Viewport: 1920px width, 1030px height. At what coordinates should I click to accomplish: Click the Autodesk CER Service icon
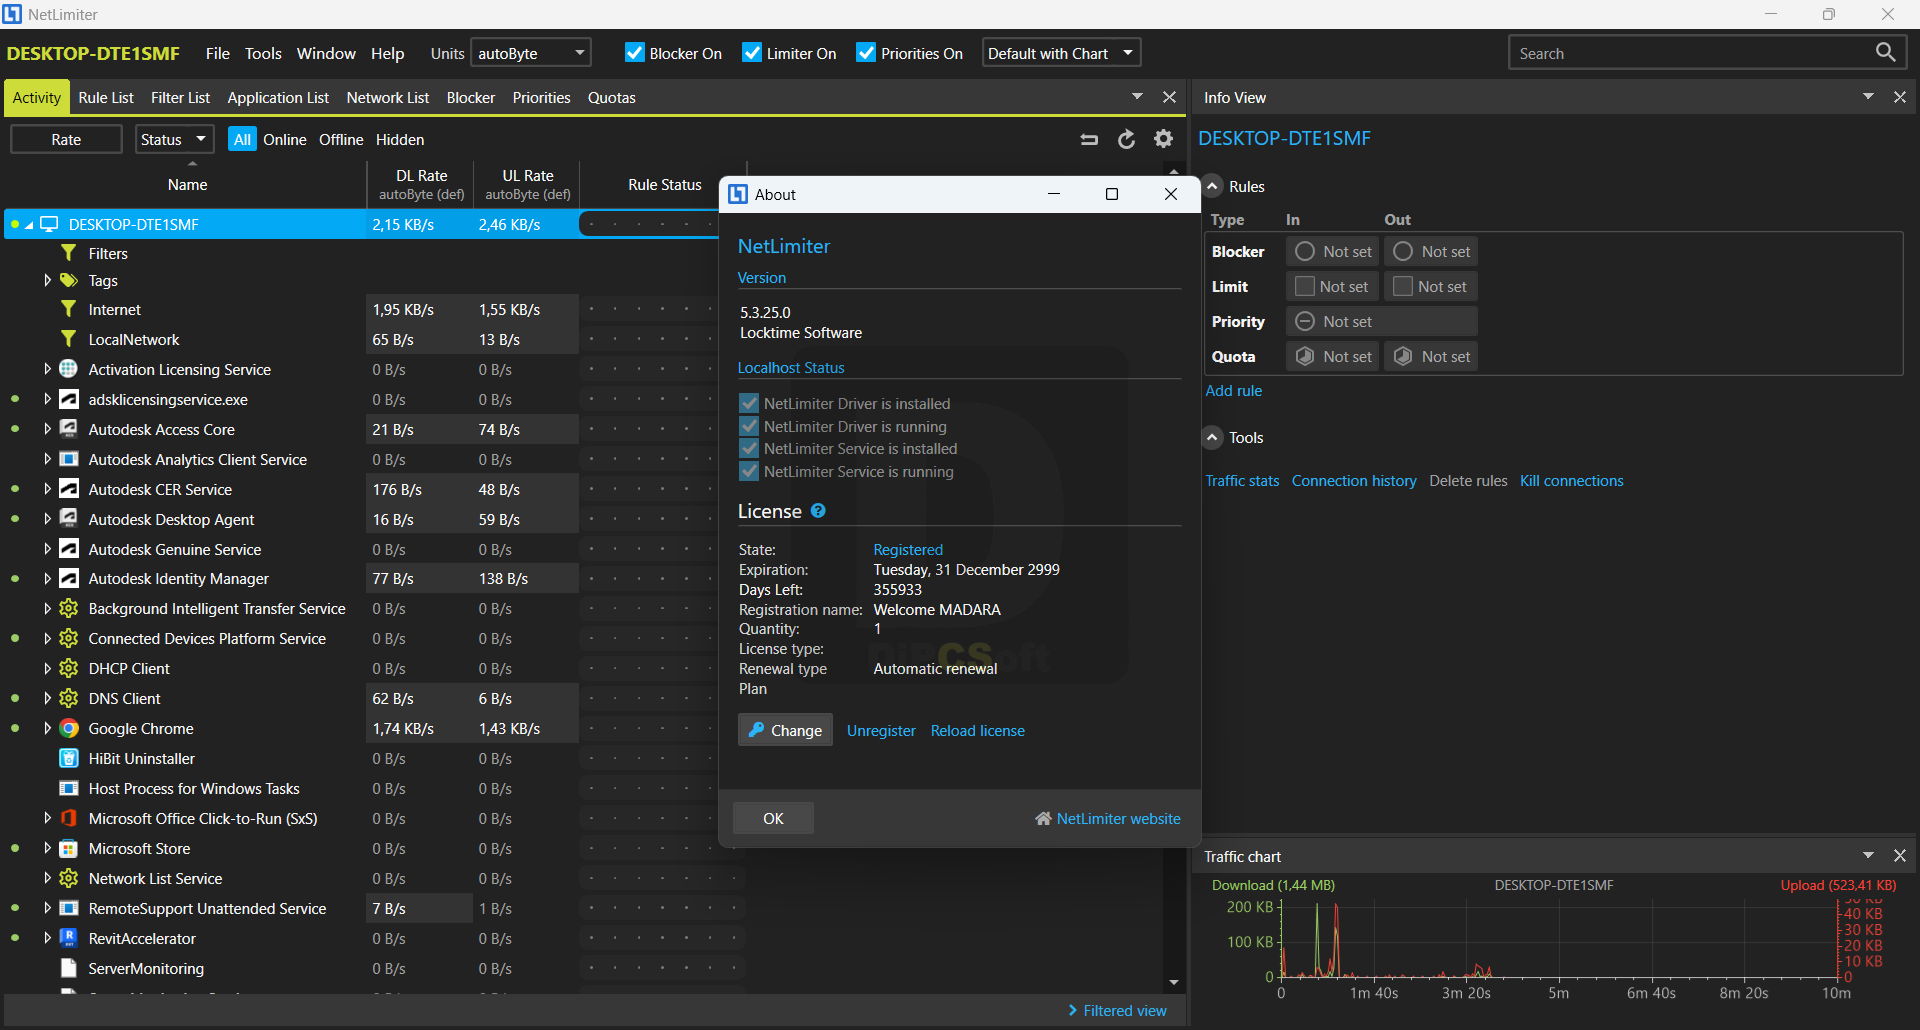tap(69, 489)
